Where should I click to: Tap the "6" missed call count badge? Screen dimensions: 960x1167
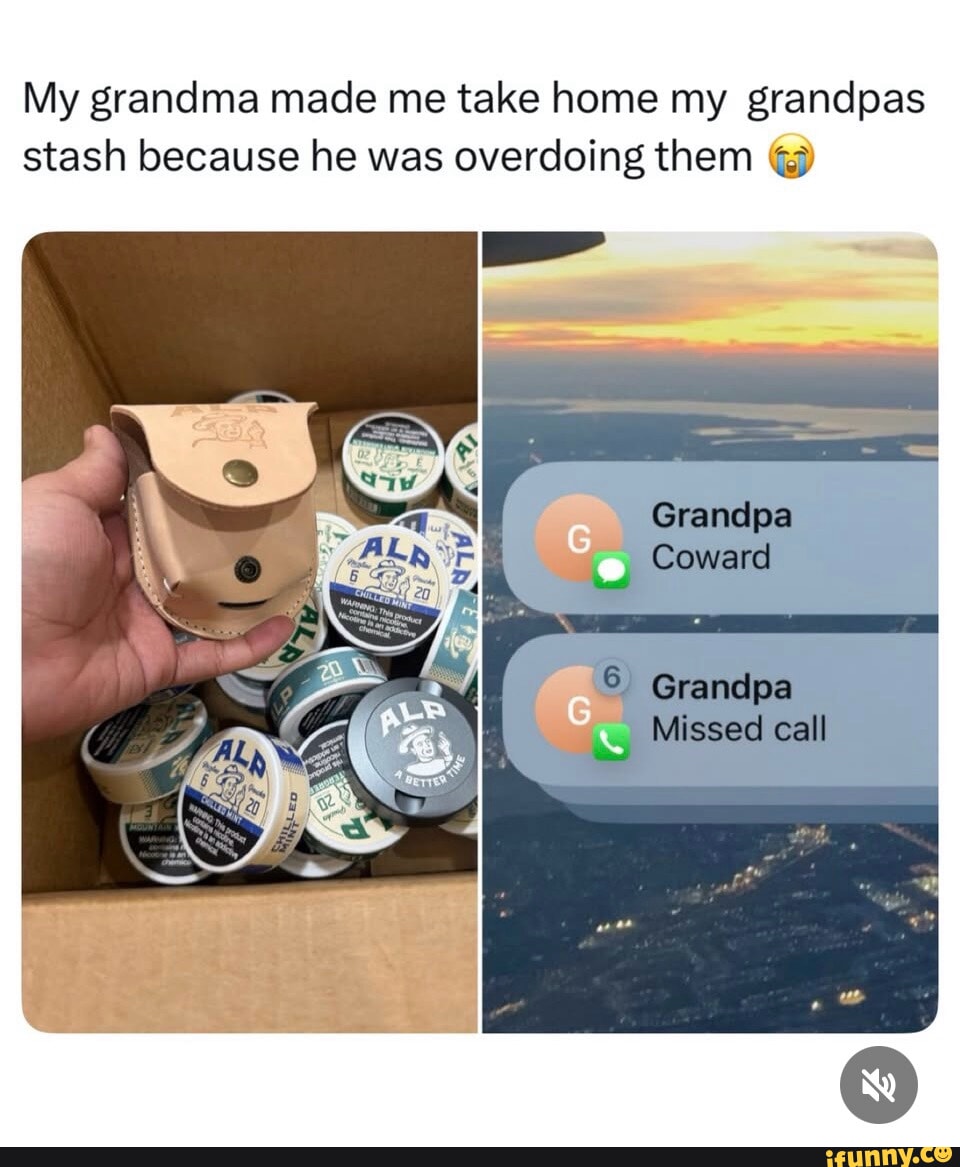610,678
